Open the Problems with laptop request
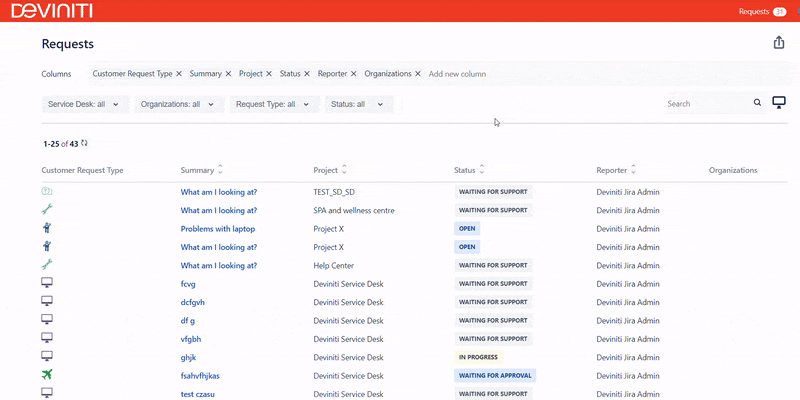 pos(218,229)
